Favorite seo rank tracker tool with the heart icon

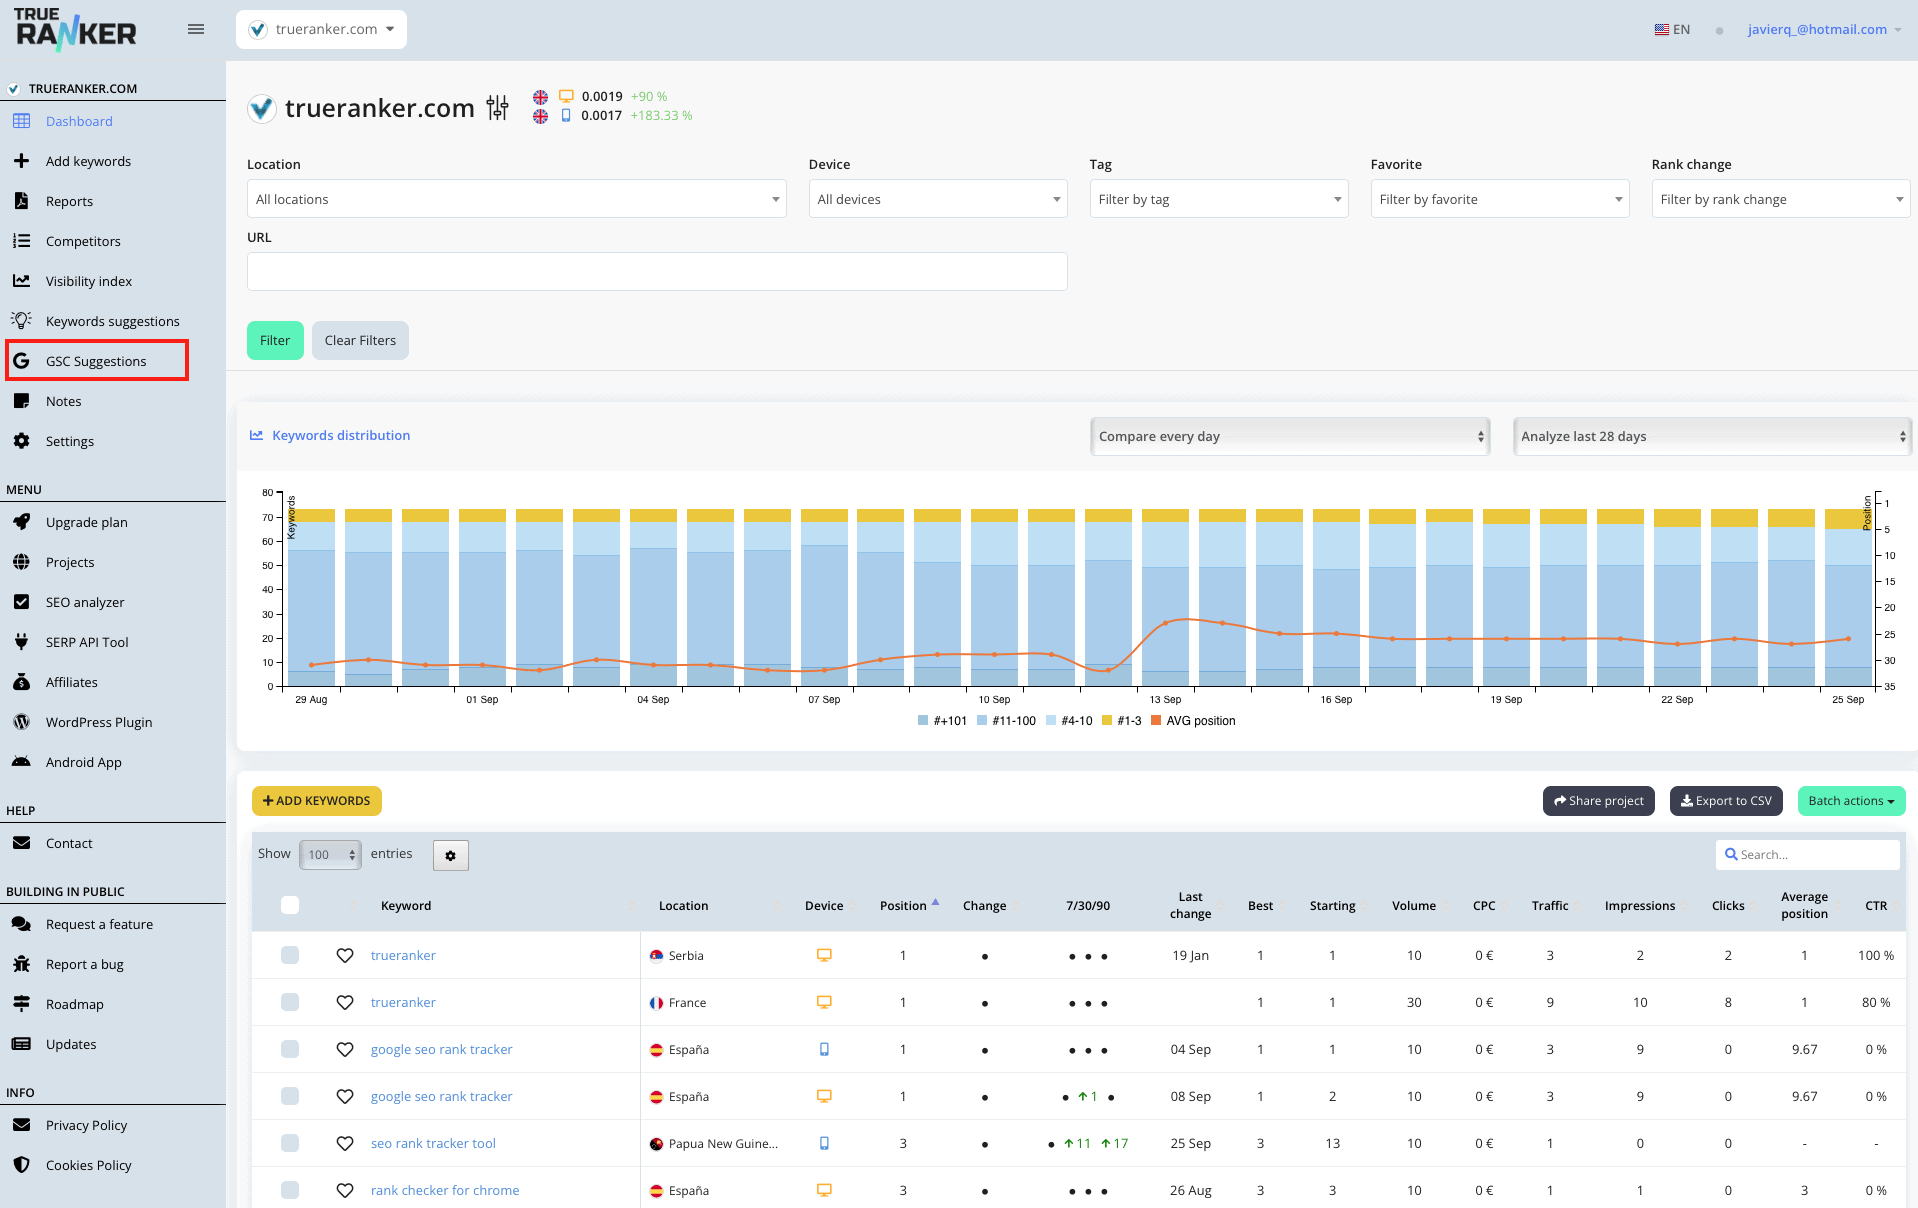pyautogui.click(x=345, y=1143)
